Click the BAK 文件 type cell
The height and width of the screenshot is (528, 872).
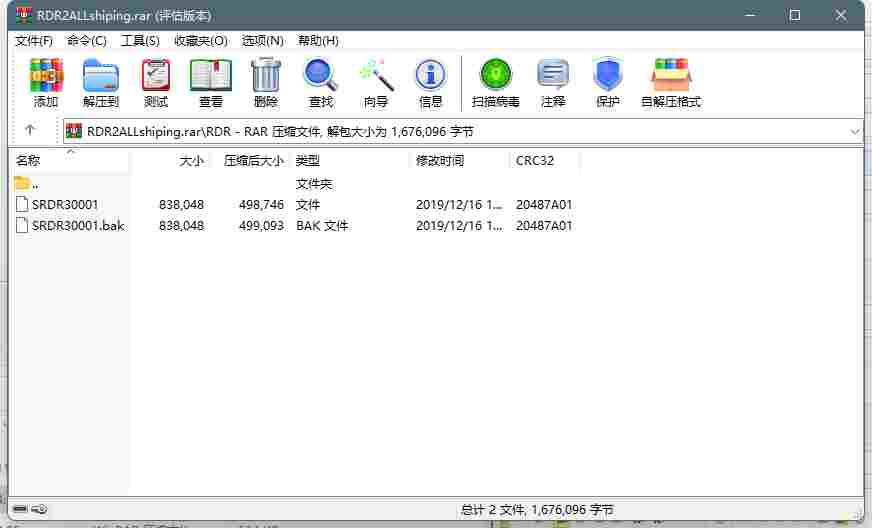322,225
